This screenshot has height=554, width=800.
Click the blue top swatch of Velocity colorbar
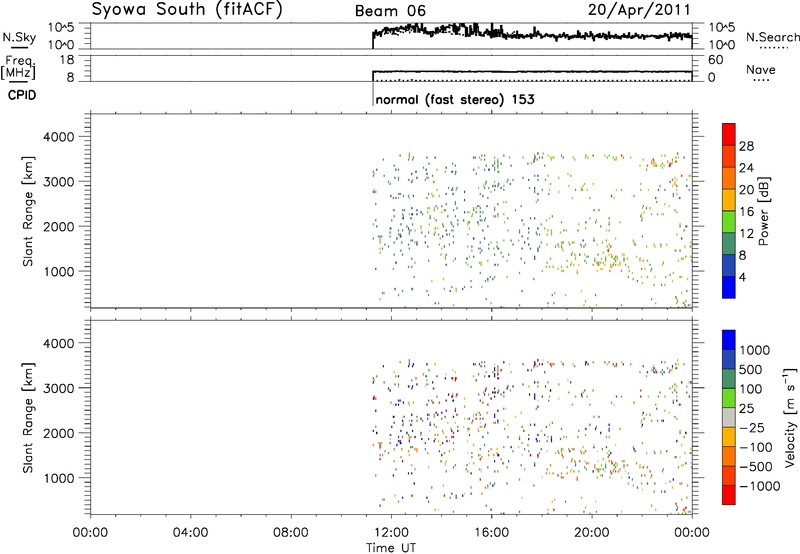tap(729, 340)
